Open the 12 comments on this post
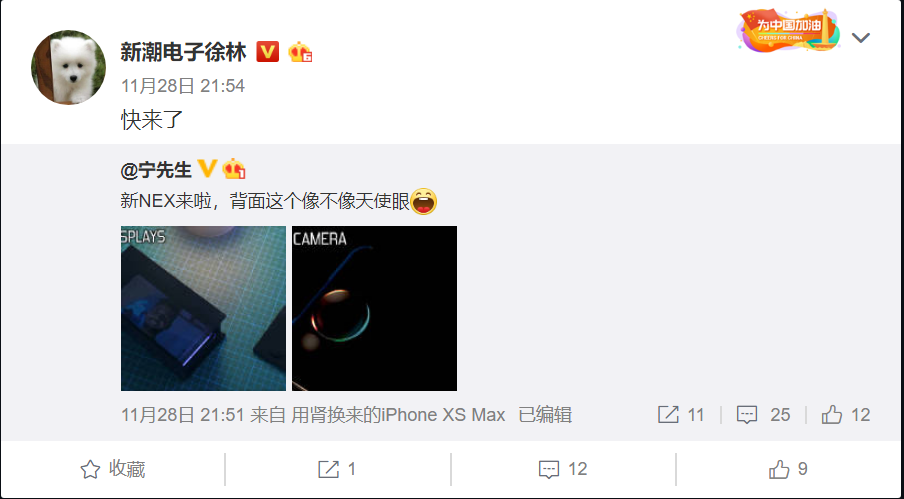The image size is (904, 499). pyautogui.click(x=563, y=470)
